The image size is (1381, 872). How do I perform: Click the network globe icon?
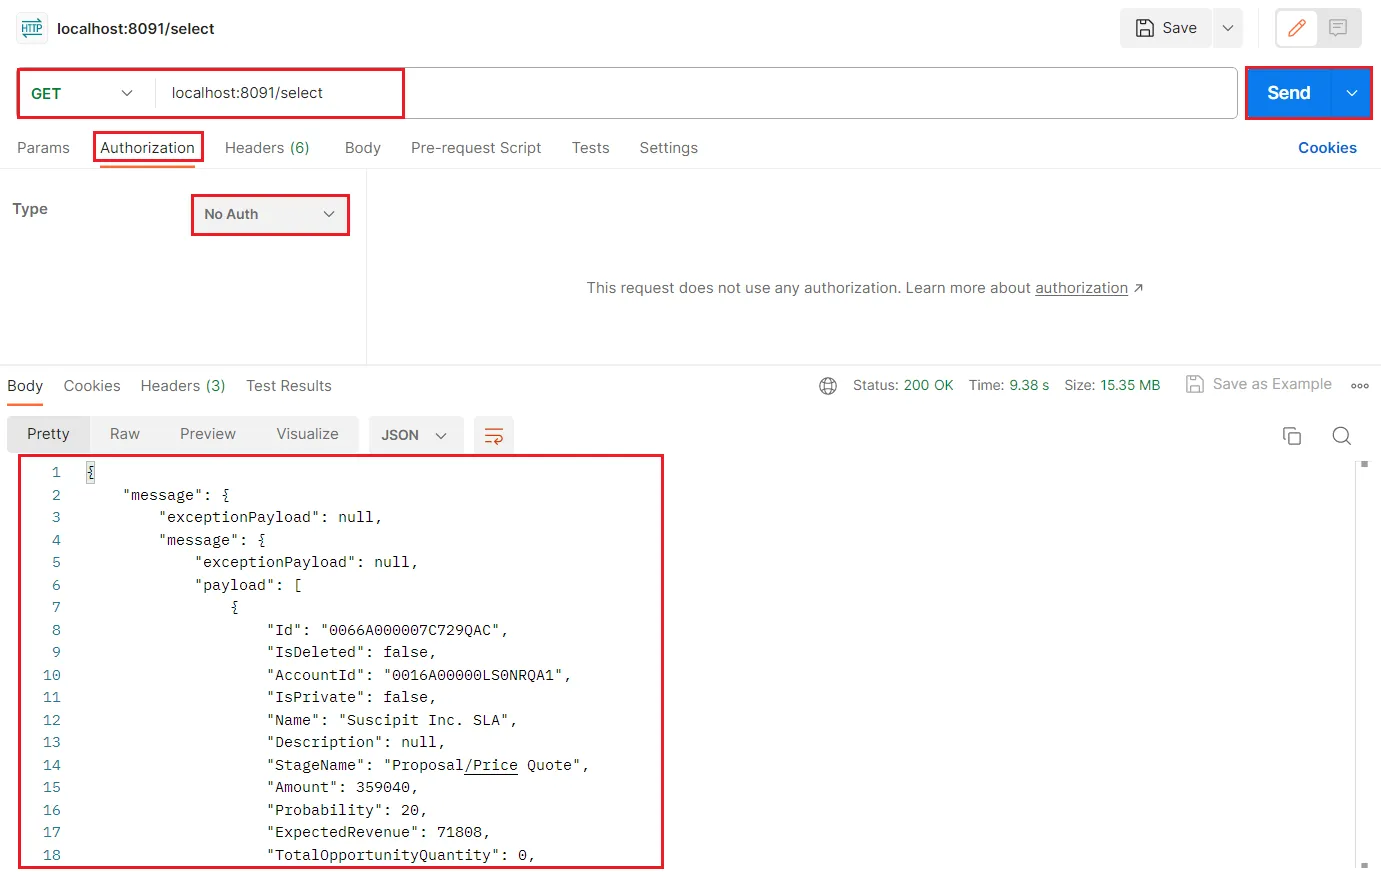pyautogui.click(x=828, y=386)
